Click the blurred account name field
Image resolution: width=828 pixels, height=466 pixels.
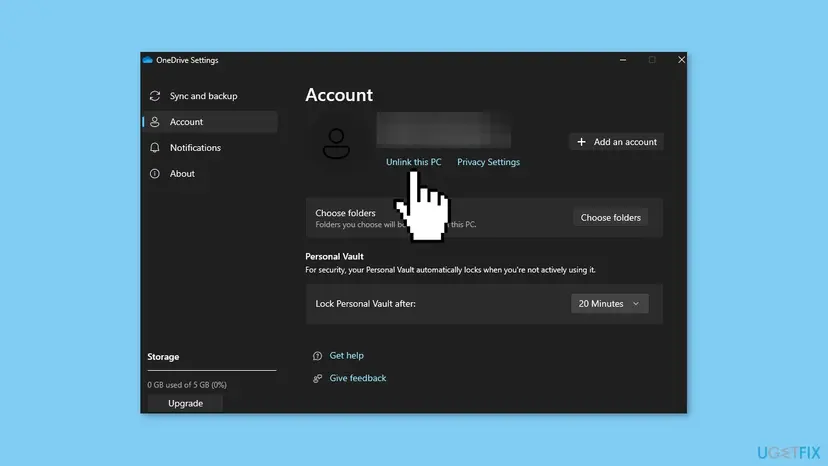(444, 129)
